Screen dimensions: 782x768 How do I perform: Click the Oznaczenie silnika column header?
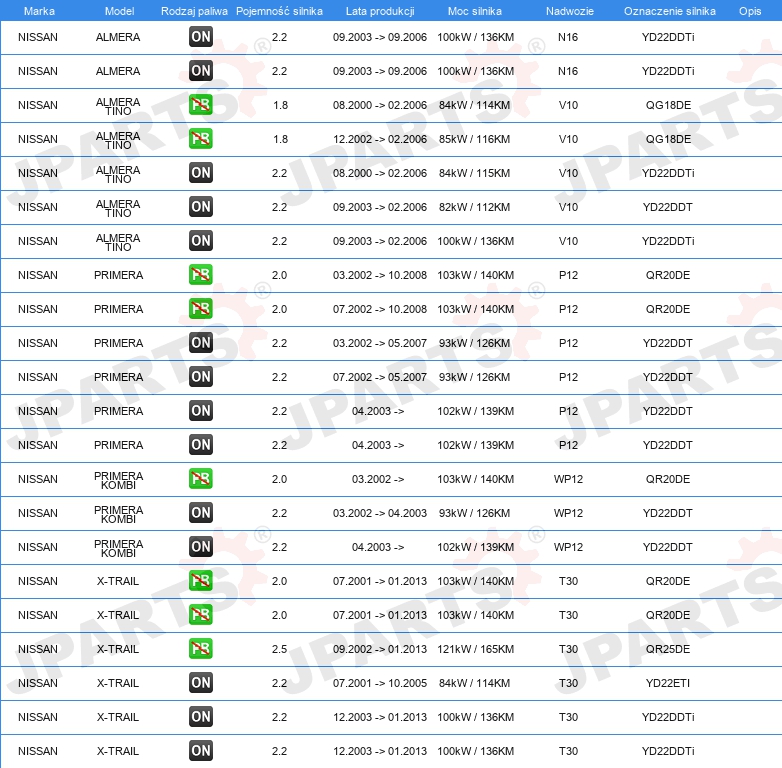click(x=670, y=11)
